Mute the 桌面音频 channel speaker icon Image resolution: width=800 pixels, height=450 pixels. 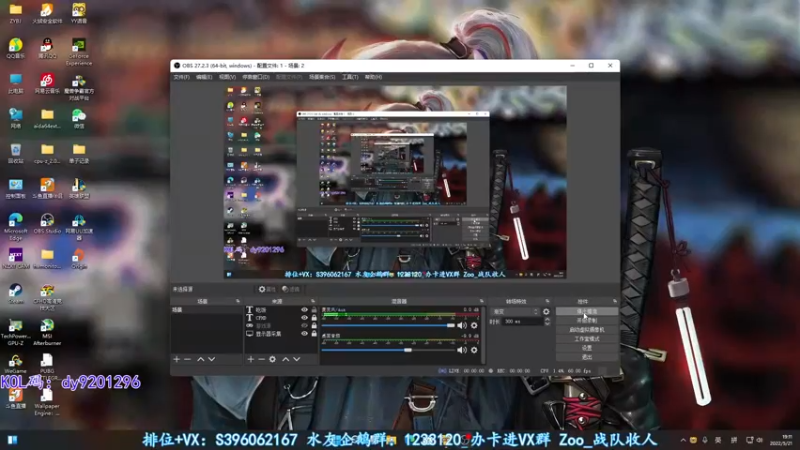[x=462, y=350]
